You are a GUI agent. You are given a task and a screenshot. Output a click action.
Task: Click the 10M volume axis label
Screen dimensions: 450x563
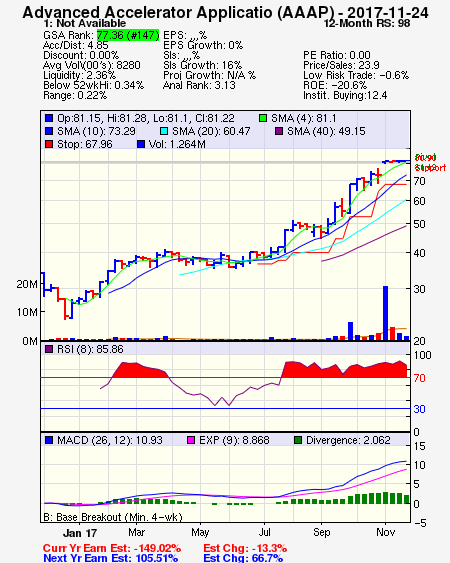(x=27, y=312)
